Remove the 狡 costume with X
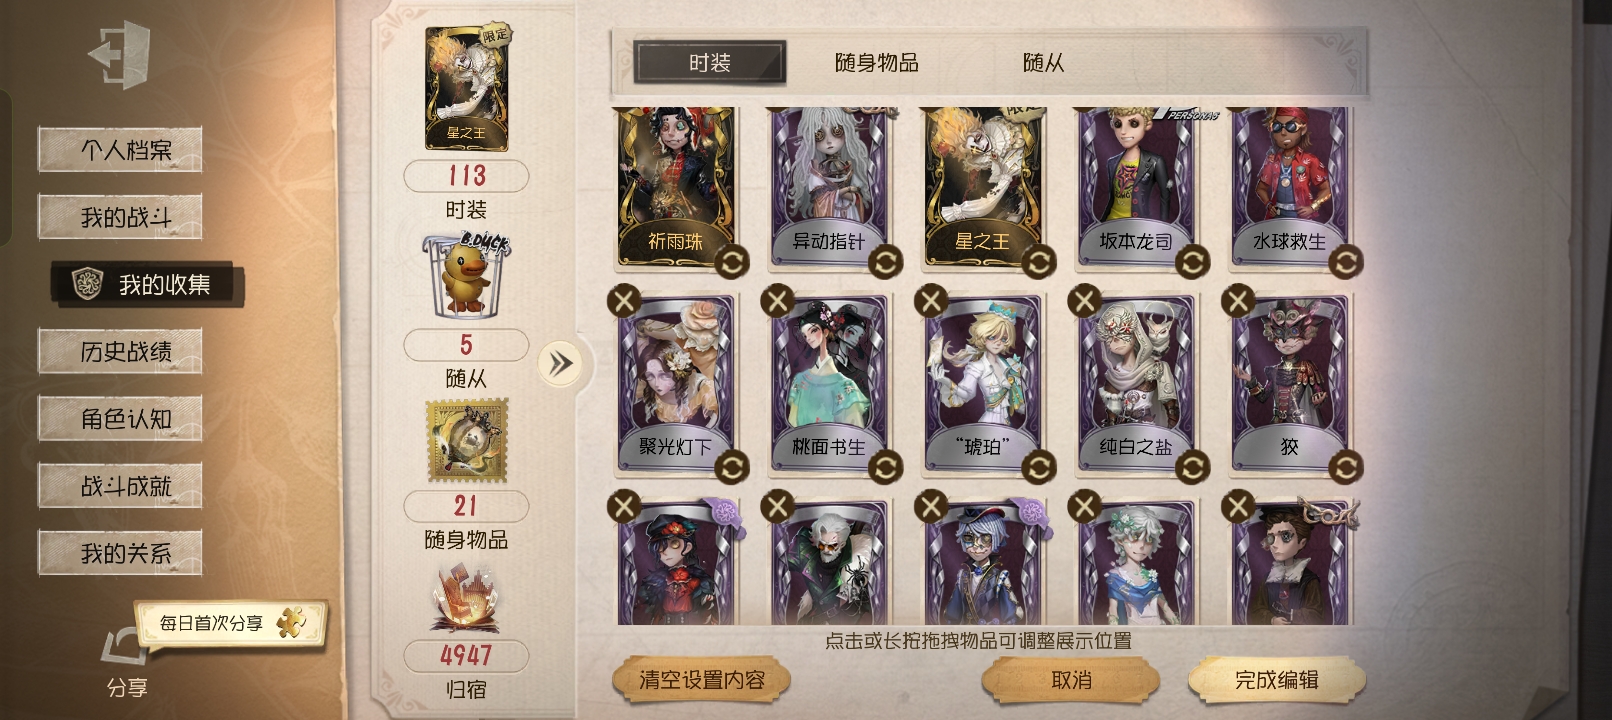The image size is (1612, 720). 1238,300
